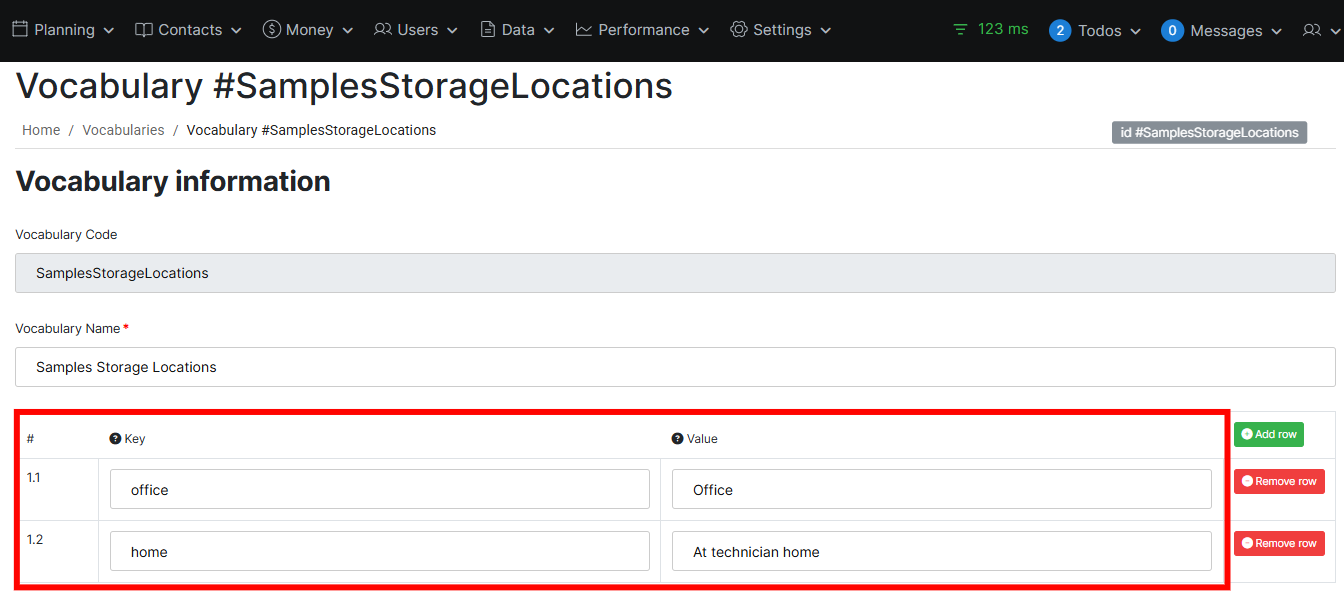Click the Money dollar icon
1344x602 pixels.
pos(271,30)
